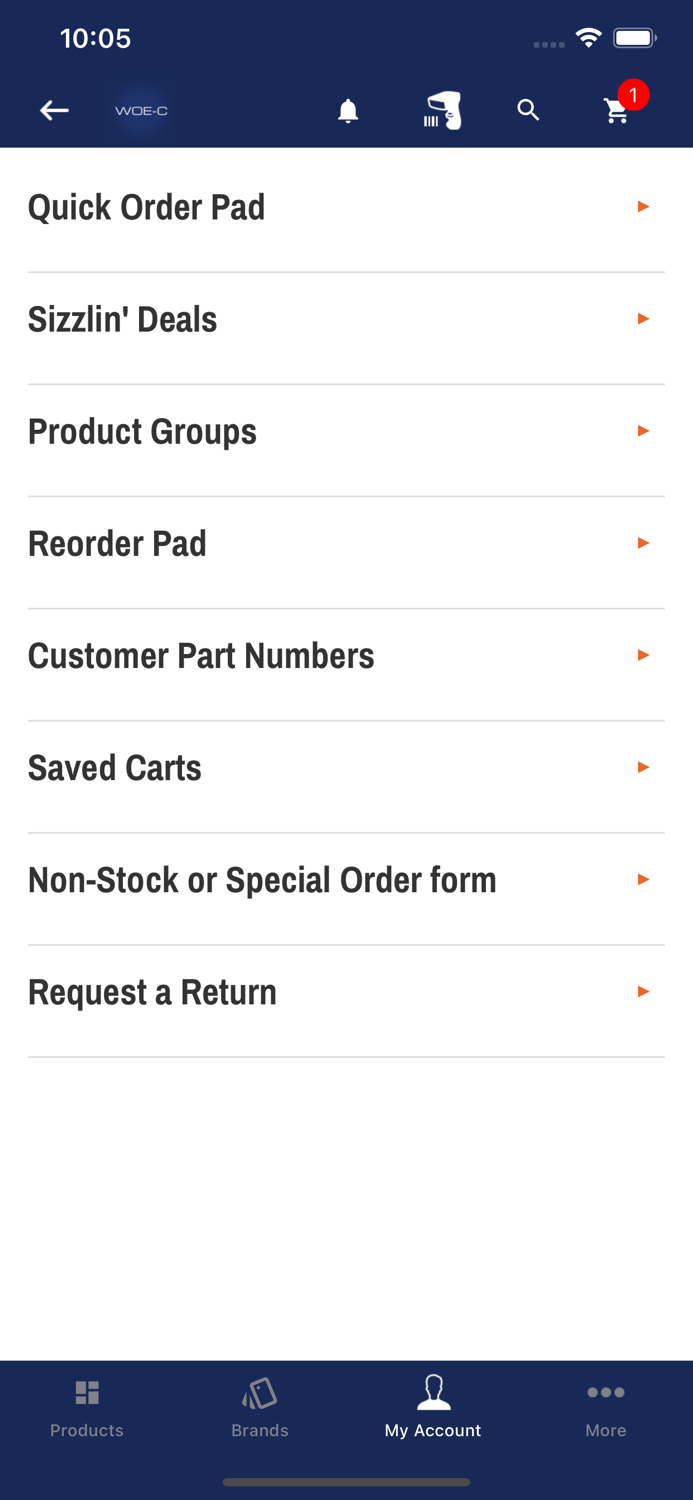
Task: Tap the More ellipsis icon
Action: [x=606, y=1391]
